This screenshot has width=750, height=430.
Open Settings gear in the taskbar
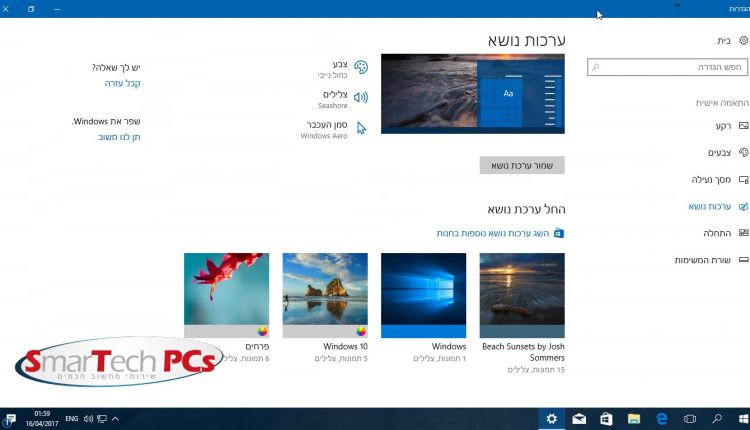coord(551,419)
